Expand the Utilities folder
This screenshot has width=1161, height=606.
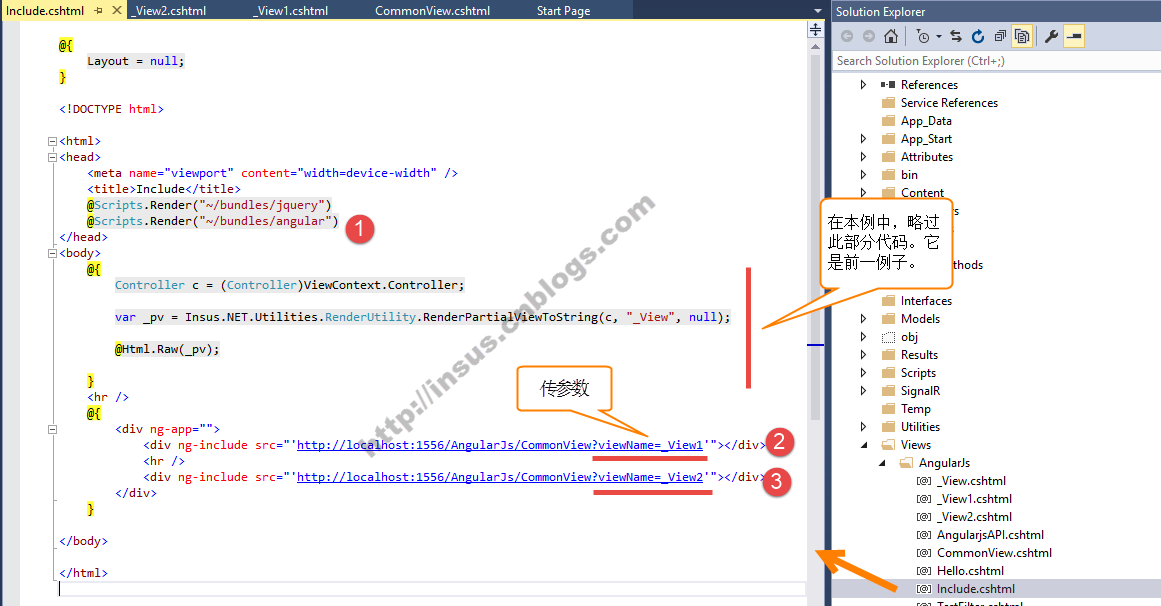click(x=863, y=427)
